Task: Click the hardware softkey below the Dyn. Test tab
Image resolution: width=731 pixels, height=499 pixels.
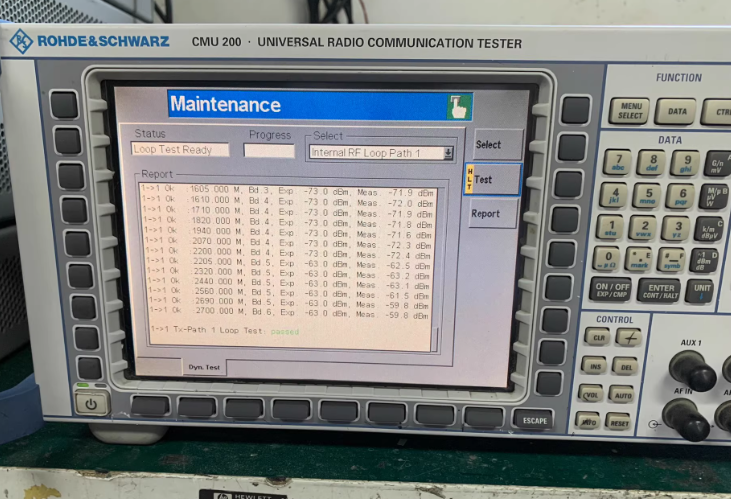Action: 196,407
